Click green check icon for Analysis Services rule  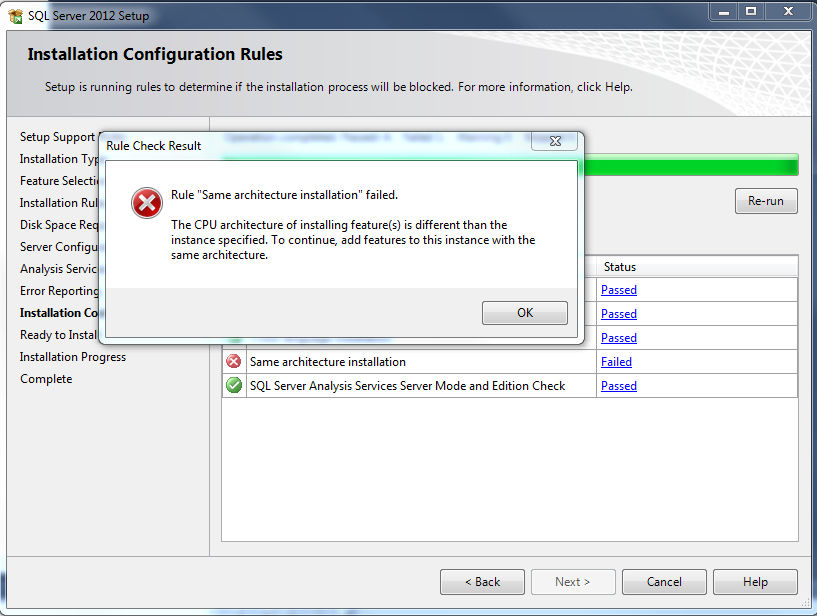point(234,385)
